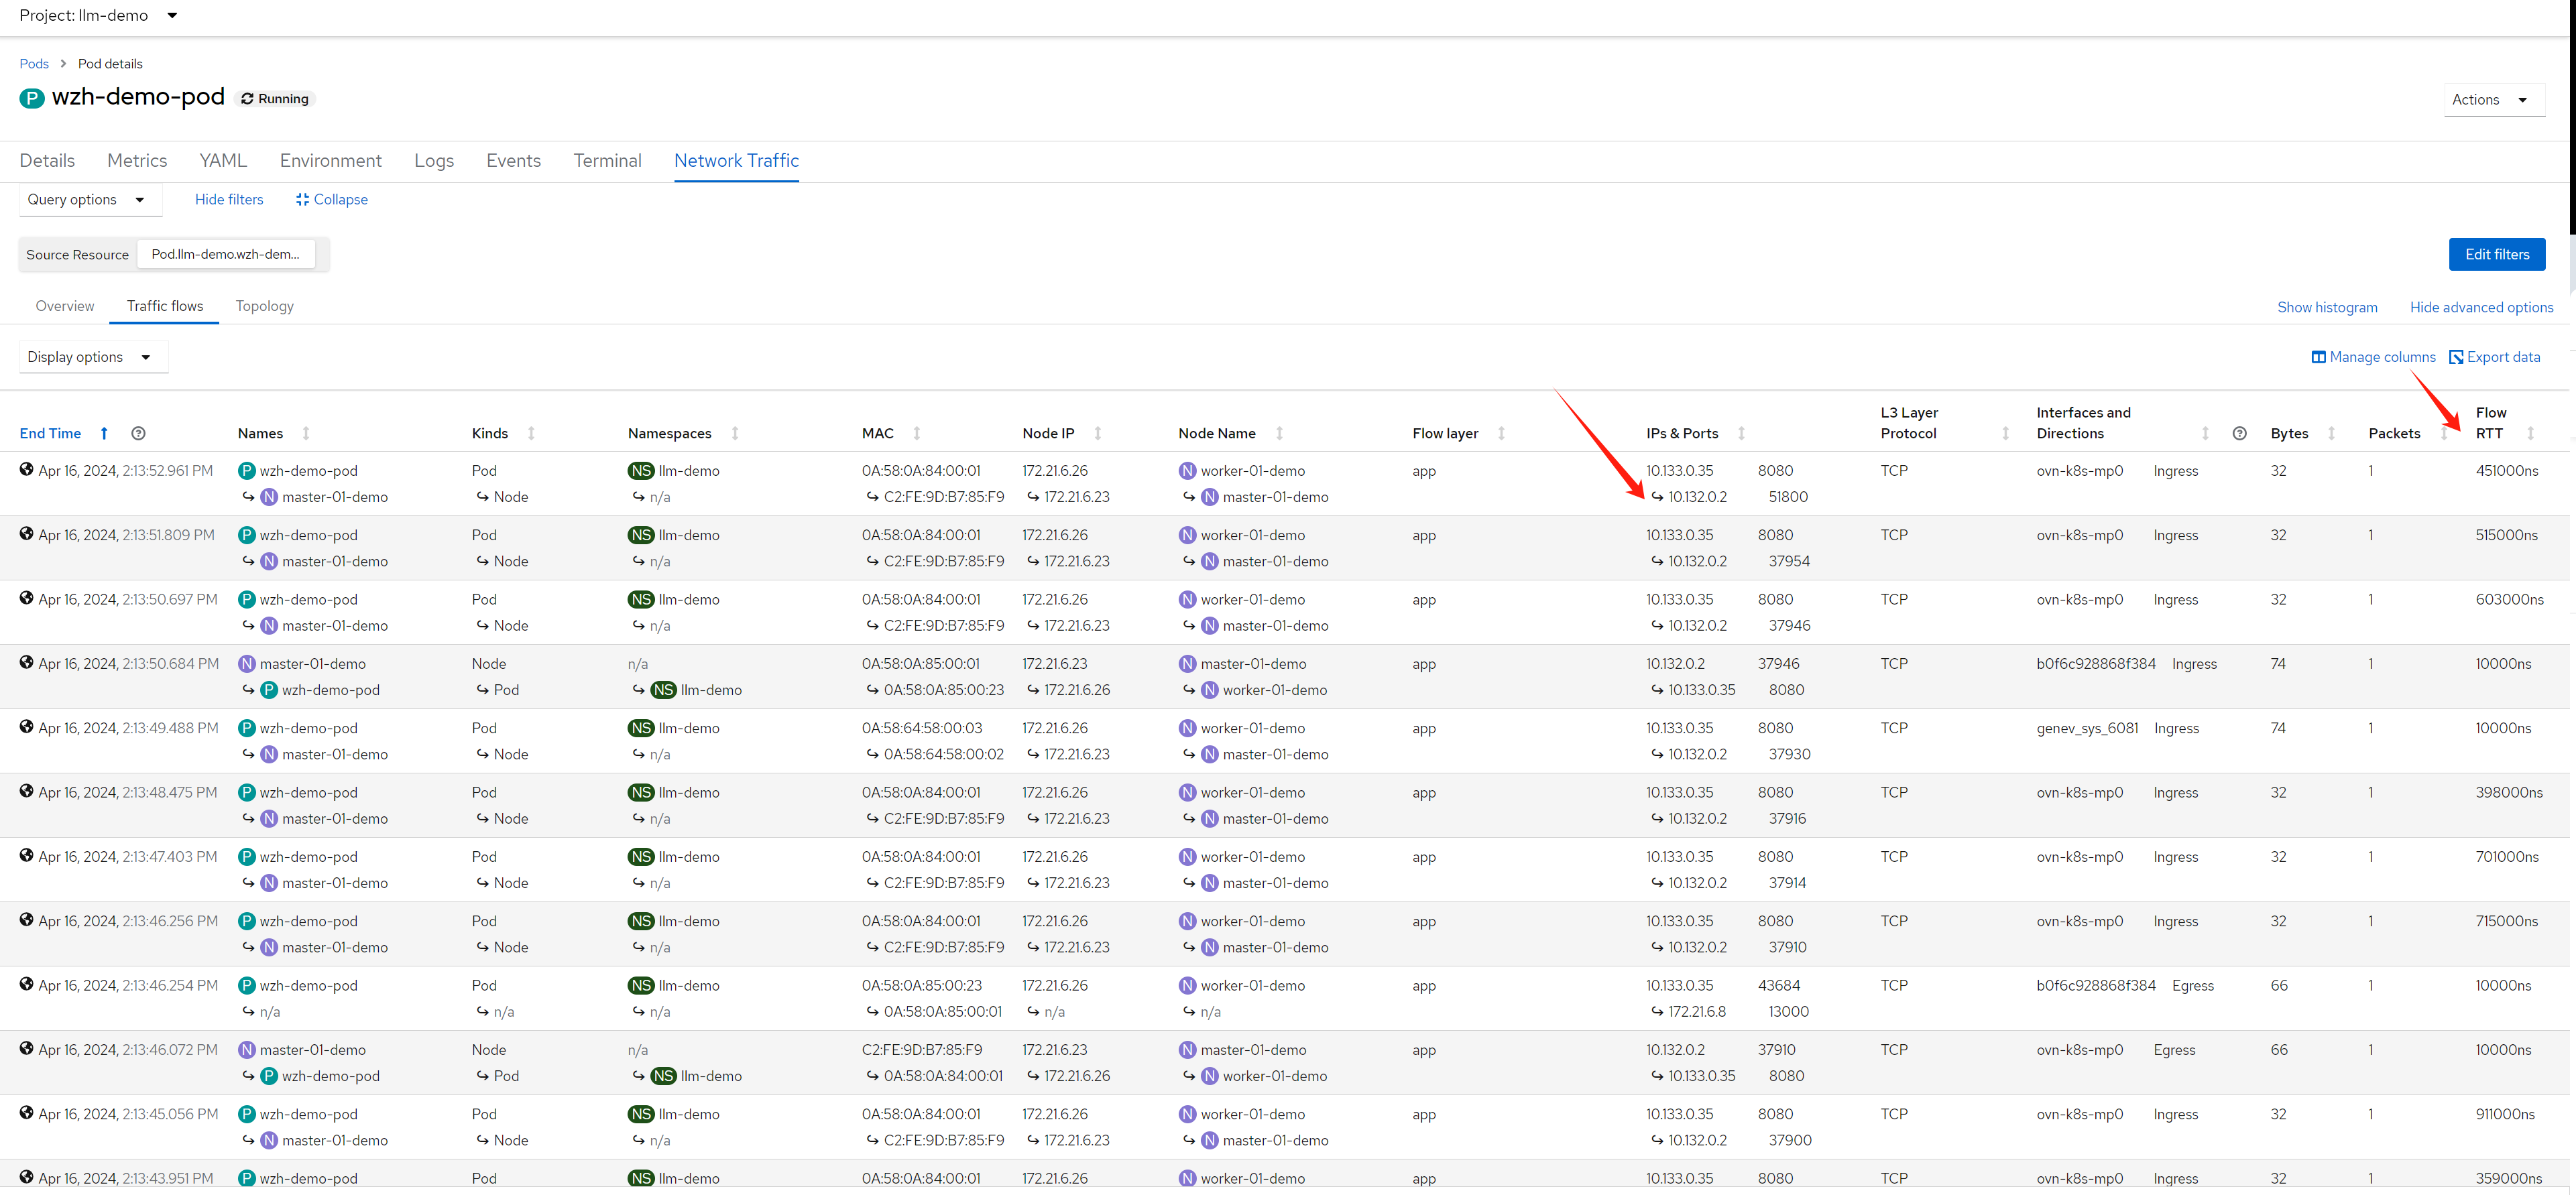Image resolution: width=2576 pixels, height=1195 pixels.
Task: Click the Interfaces and Directions help icon
Action: pyautogui.click(x=2239, y=433)
